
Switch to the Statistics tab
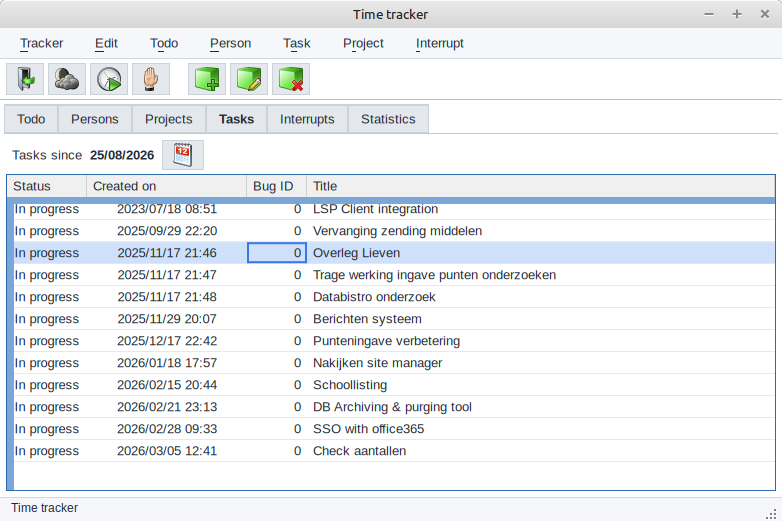tap(388, 119)
